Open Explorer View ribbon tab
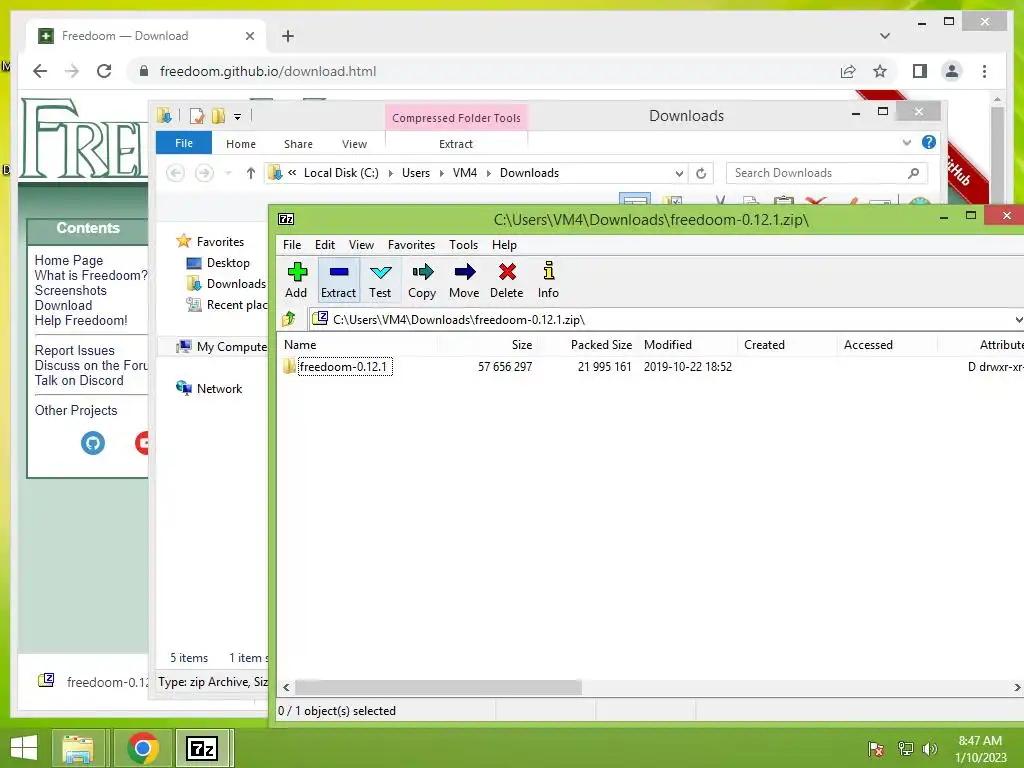This screenshot has width=1024, height=768. coord(355,144)
